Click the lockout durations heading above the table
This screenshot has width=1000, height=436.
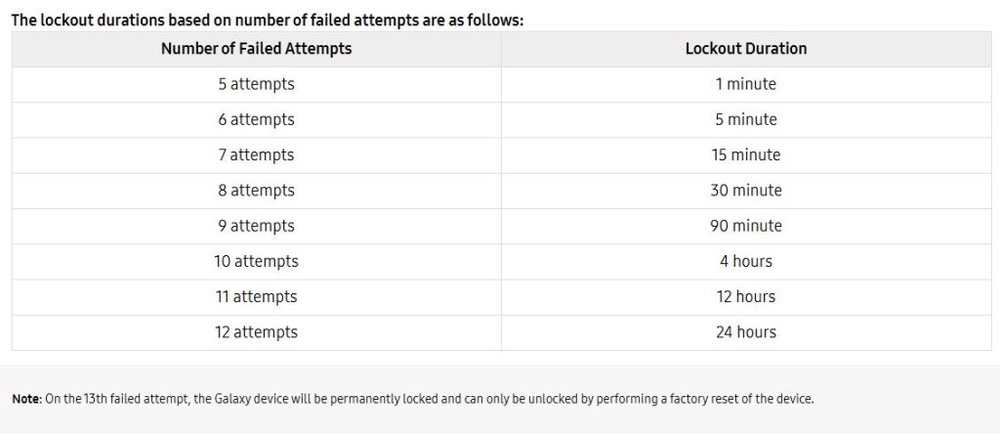point(267,20)
